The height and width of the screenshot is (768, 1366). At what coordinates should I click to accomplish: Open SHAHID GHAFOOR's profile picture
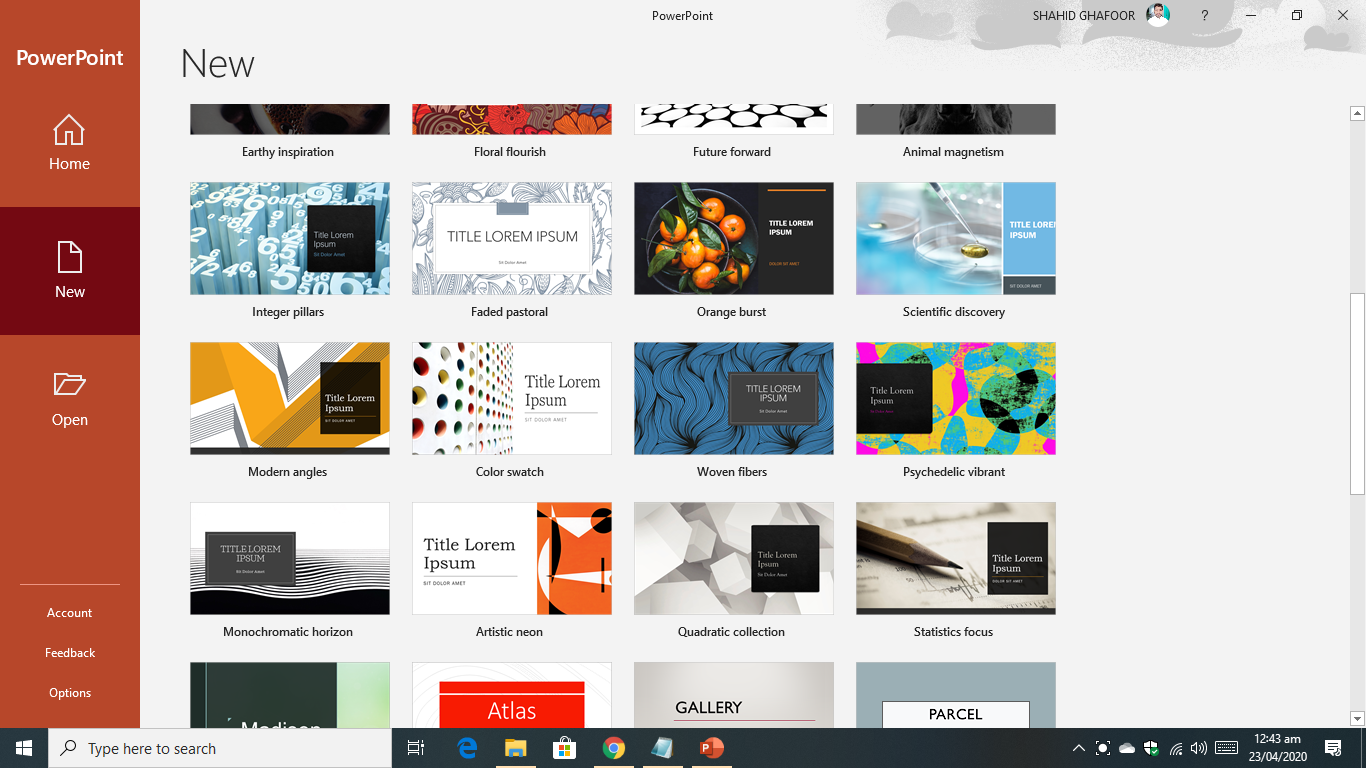point(1157,15)
